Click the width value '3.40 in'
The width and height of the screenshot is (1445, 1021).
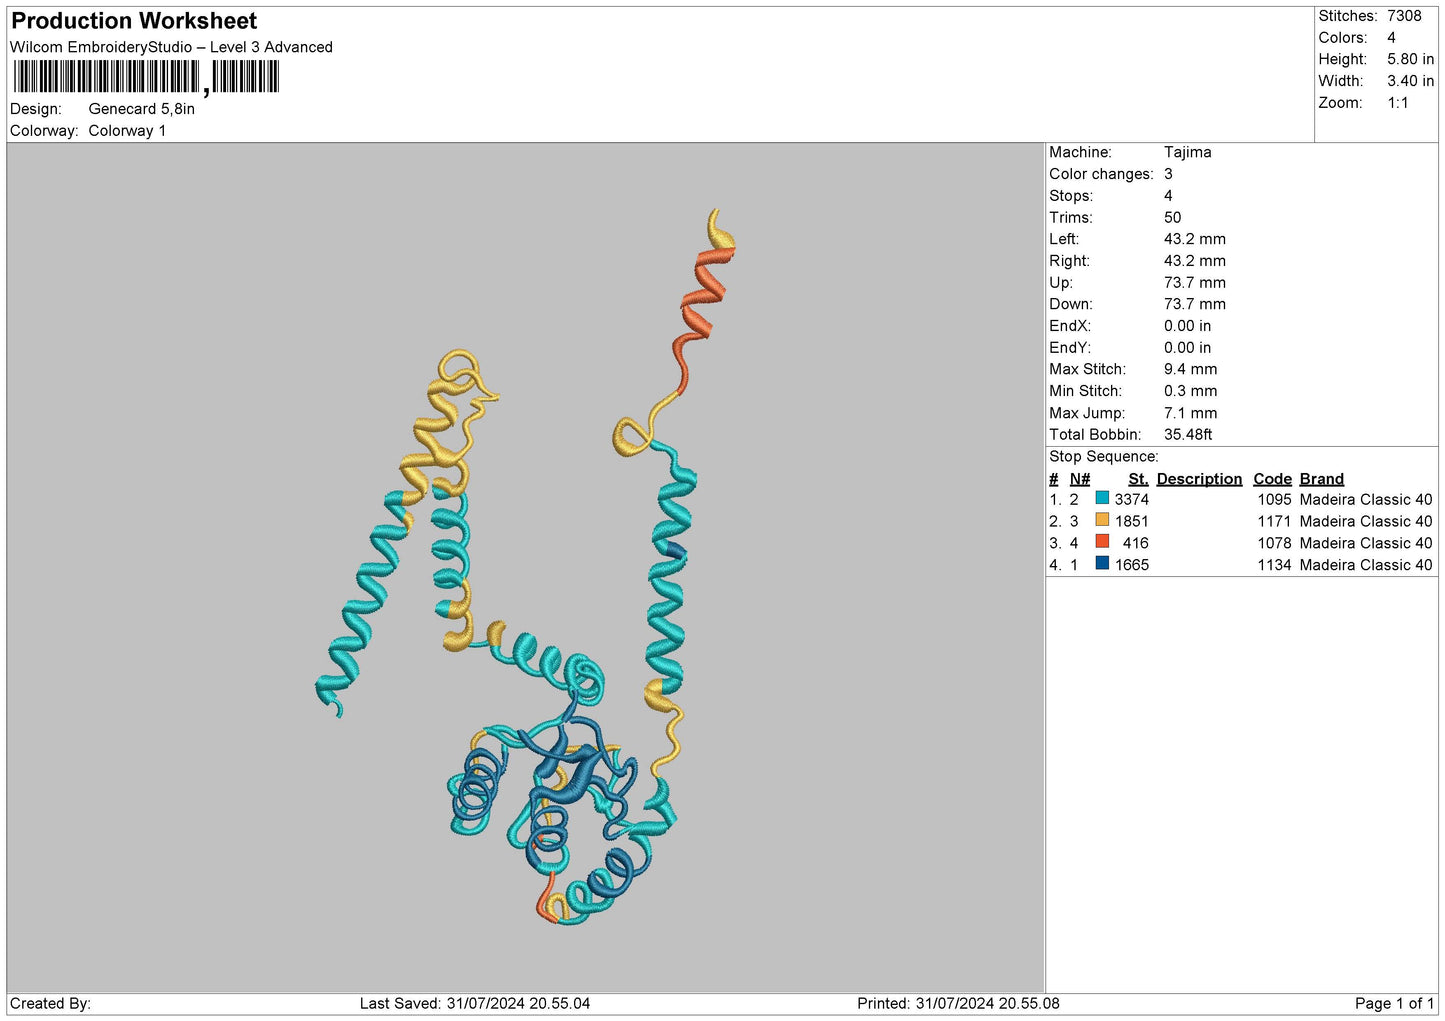[x=1411, y=81]
